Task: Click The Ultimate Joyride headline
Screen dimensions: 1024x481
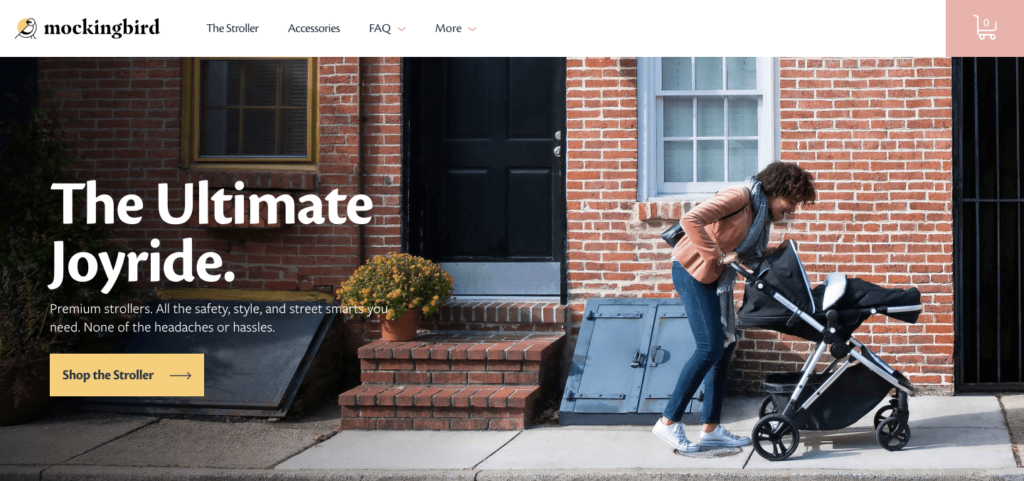Action: pos(212,233)
